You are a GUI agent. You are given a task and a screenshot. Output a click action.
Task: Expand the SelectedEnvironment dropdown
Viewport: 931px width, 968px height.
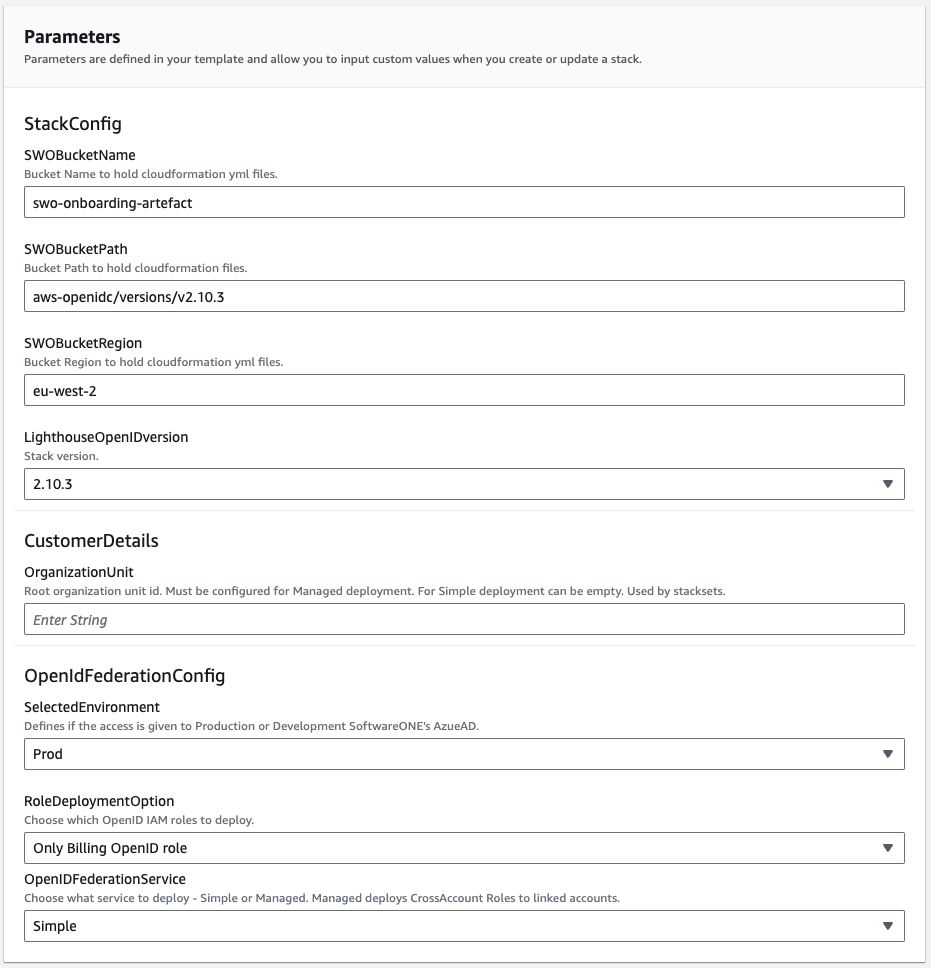click(x=463, y=754)
